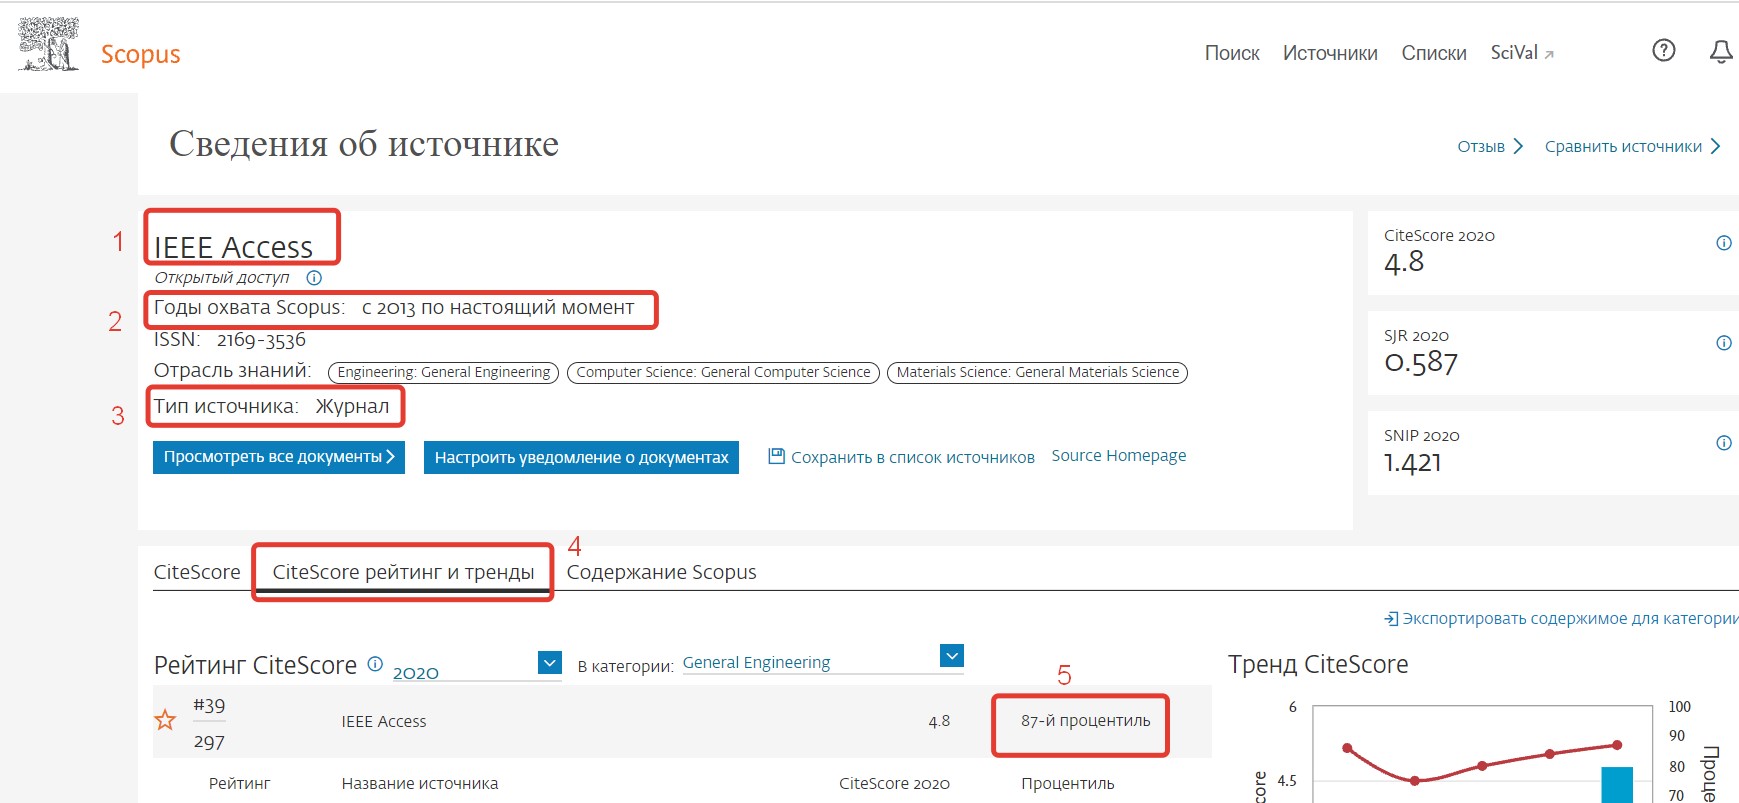This screenshot has height=803, width=1739.
Task: Click the Сведения об источнике page heading
Action: click(364, 144)
